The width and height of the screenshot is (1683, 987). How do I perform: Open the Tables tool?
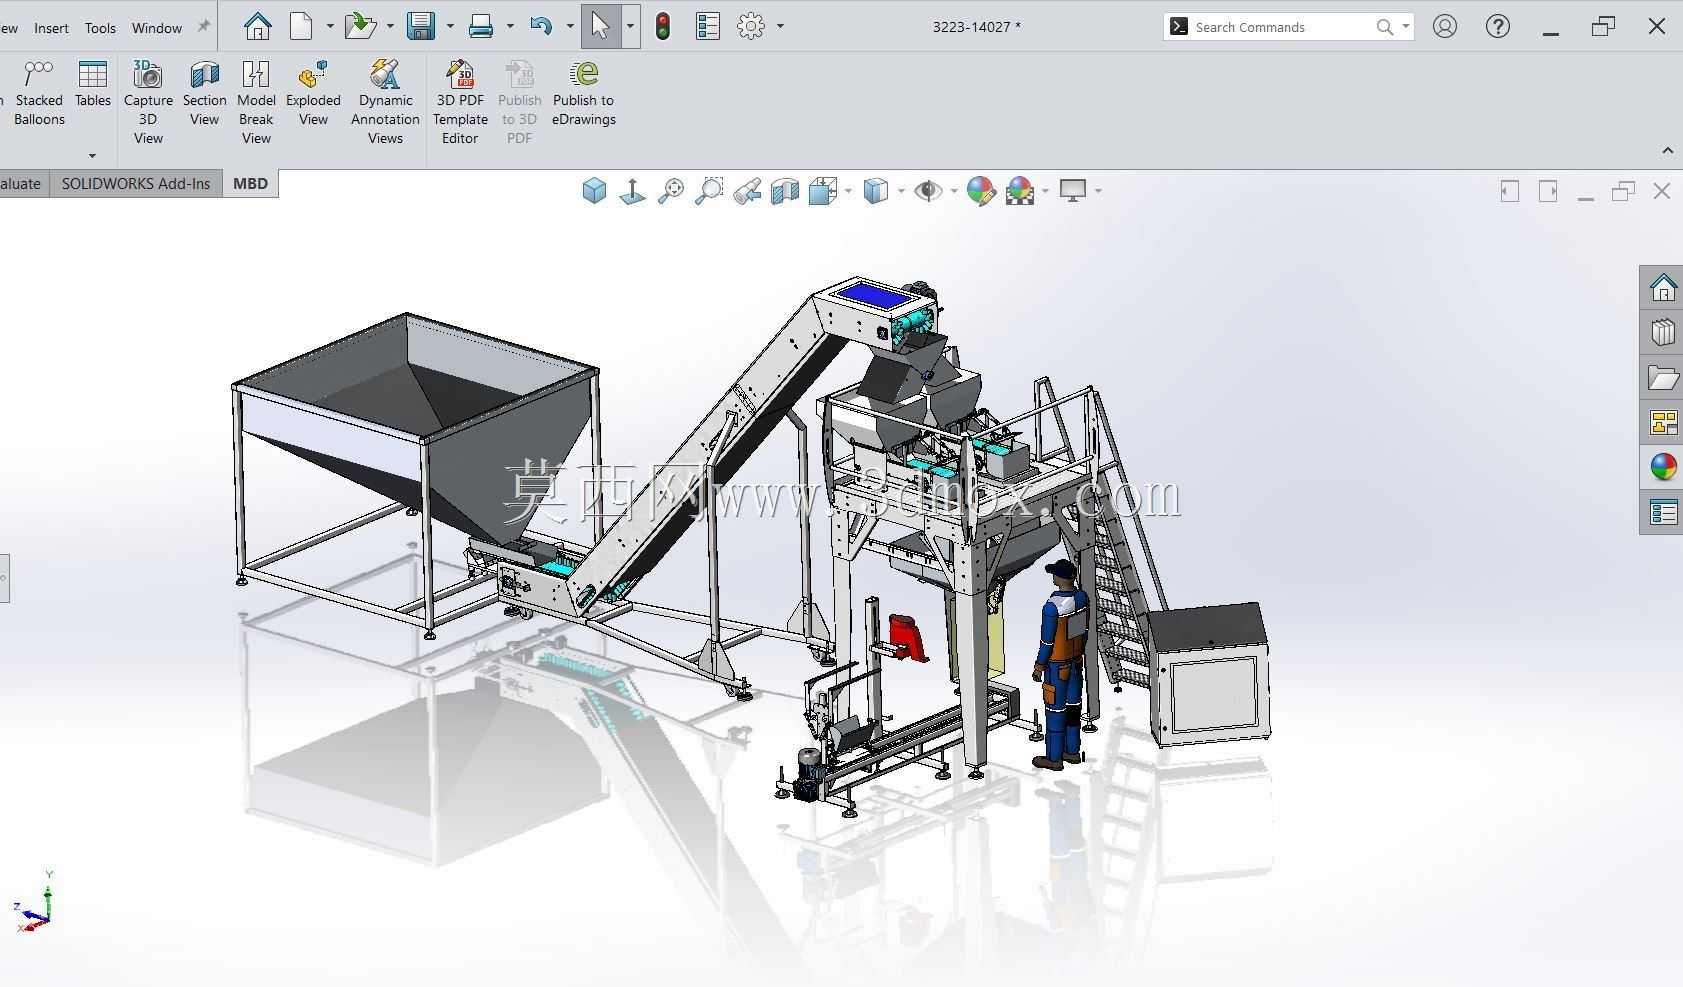coord(92,84)
